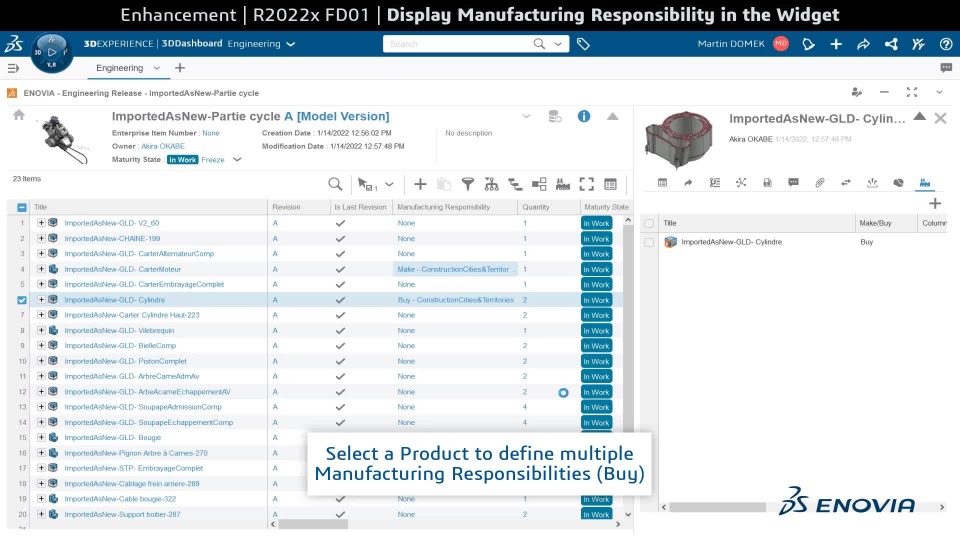Open the table columns view icon

click(x=610, y=184)
